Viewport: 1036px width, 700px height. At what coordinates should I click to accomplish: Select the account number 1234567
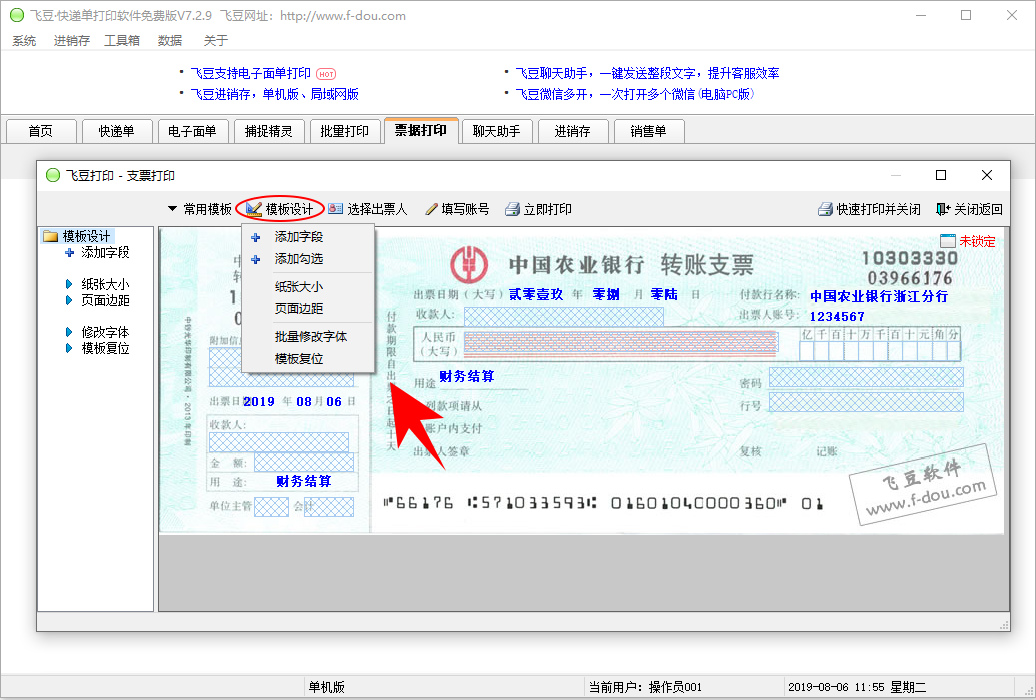pos(837,317)
